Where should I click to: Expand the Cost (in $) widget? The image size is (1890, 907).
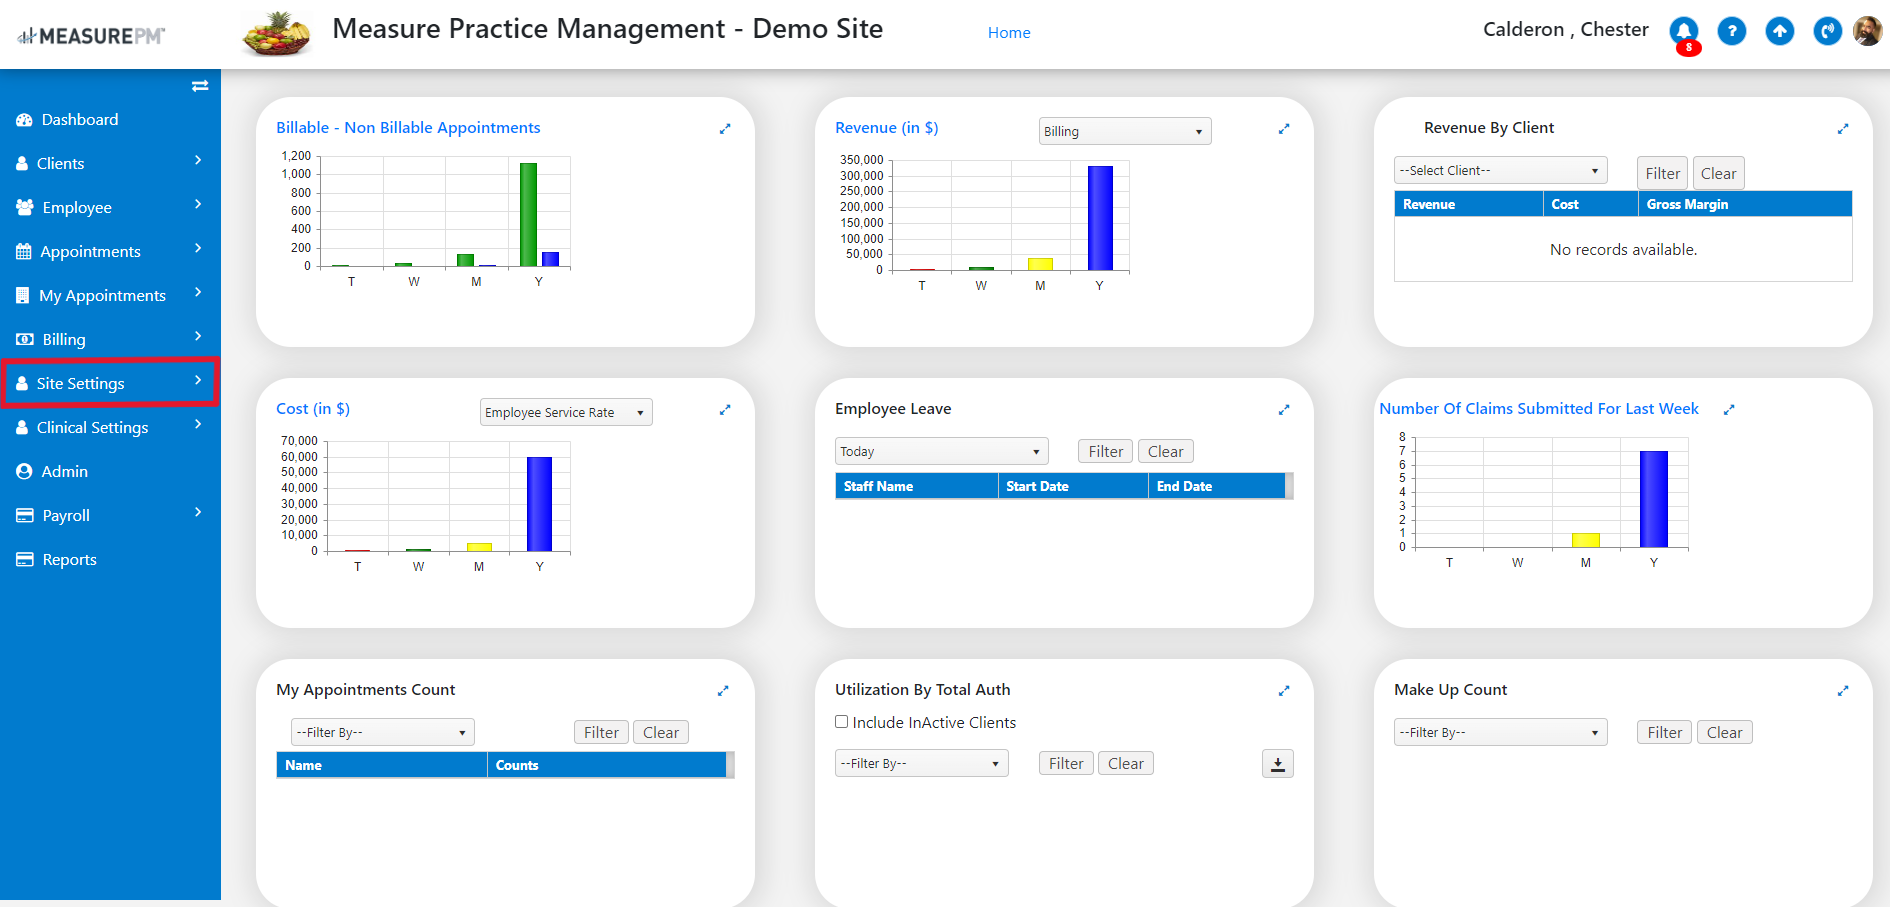click(725, 409)
